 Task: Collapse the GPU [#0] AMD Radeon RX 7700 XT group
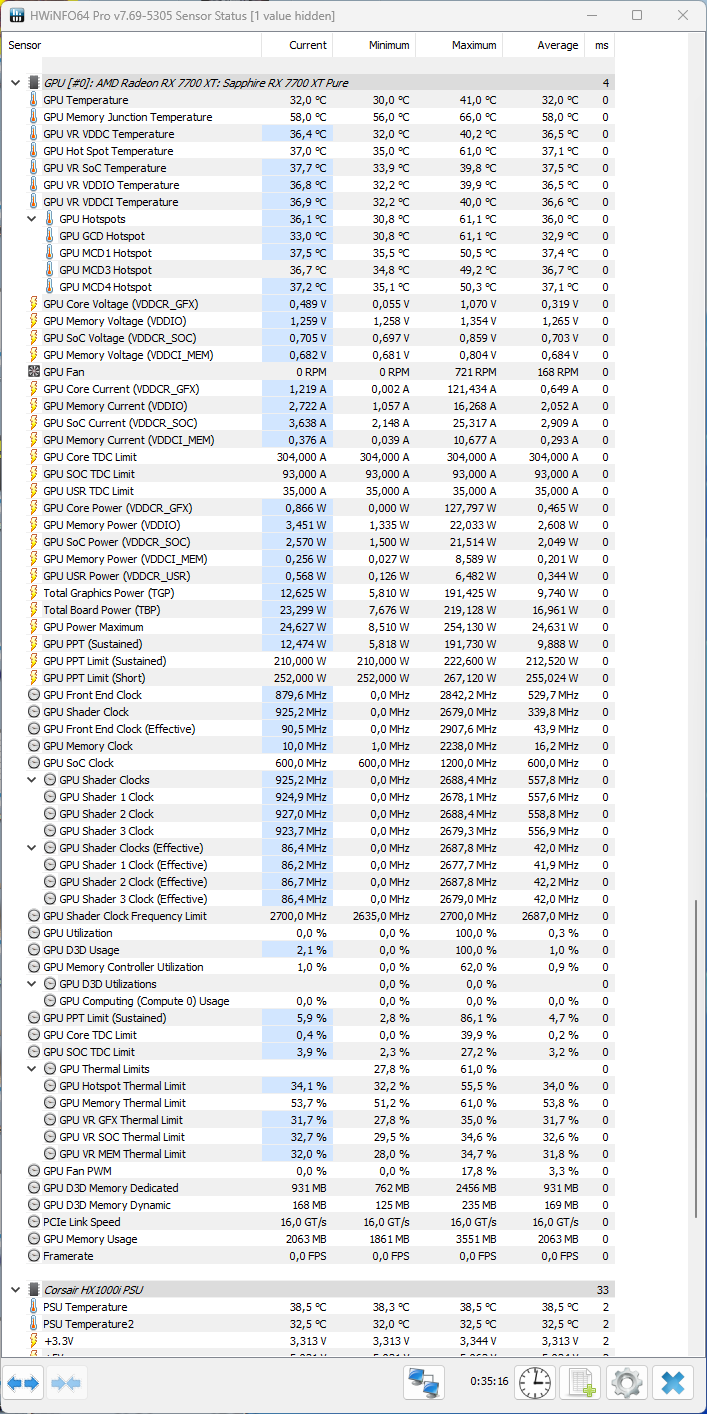(x=15, y=83)
